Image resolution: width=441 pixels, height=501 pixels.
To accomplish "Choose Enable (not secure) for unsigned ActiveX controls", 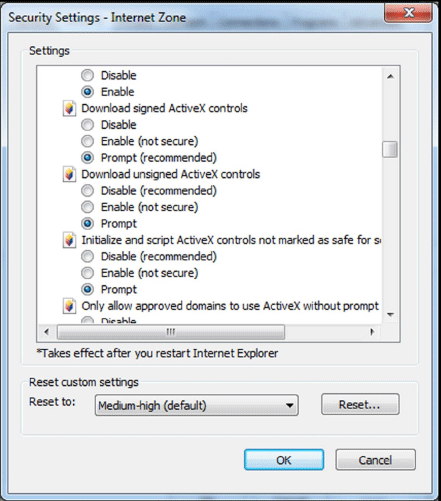I will [88, 207].
